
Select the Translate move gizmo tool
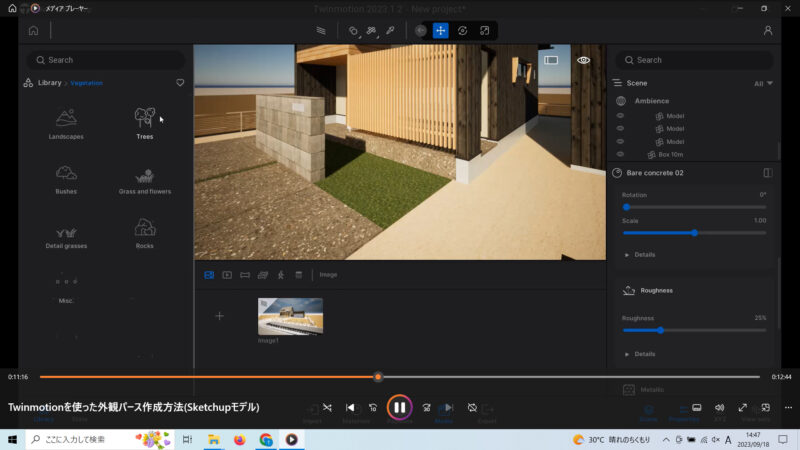(x=440, y=31)
